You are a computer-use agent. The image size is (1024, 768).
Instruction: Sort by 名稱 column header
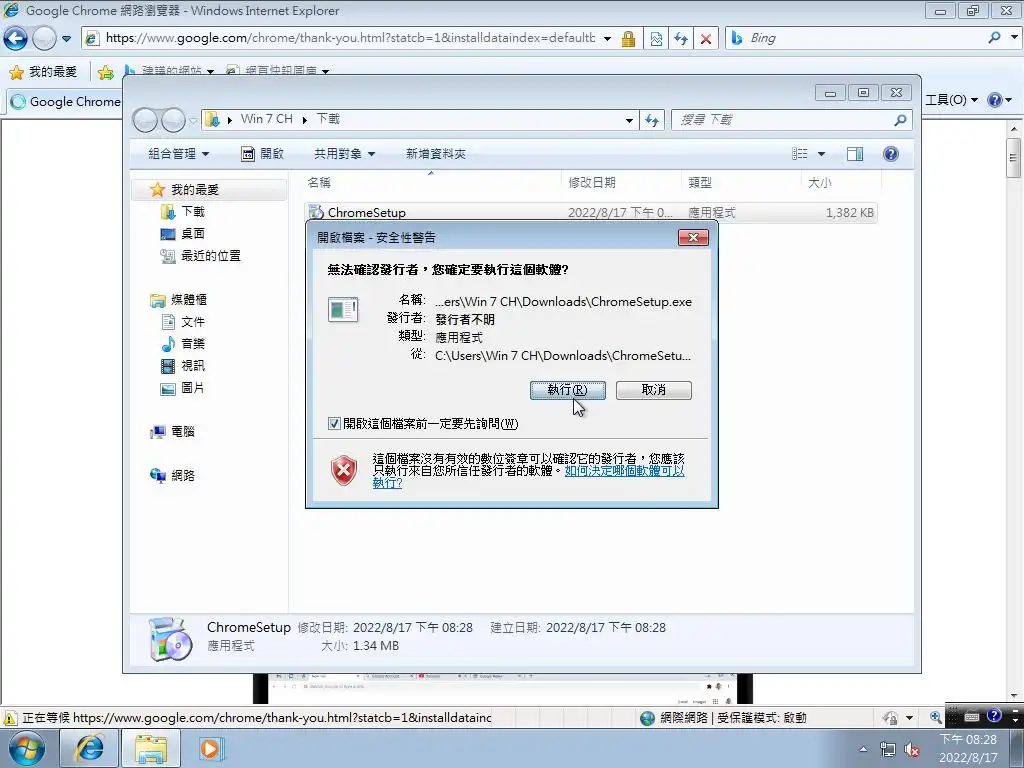click(x=431, y=183)
